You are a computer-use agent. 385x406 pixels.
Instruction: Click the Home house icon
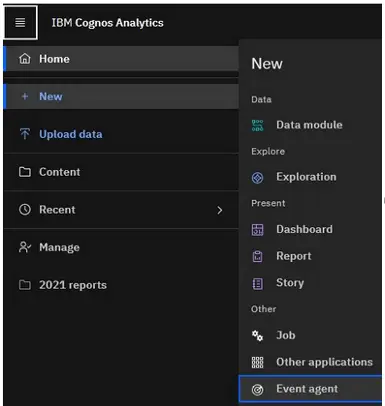click(25, 59)
